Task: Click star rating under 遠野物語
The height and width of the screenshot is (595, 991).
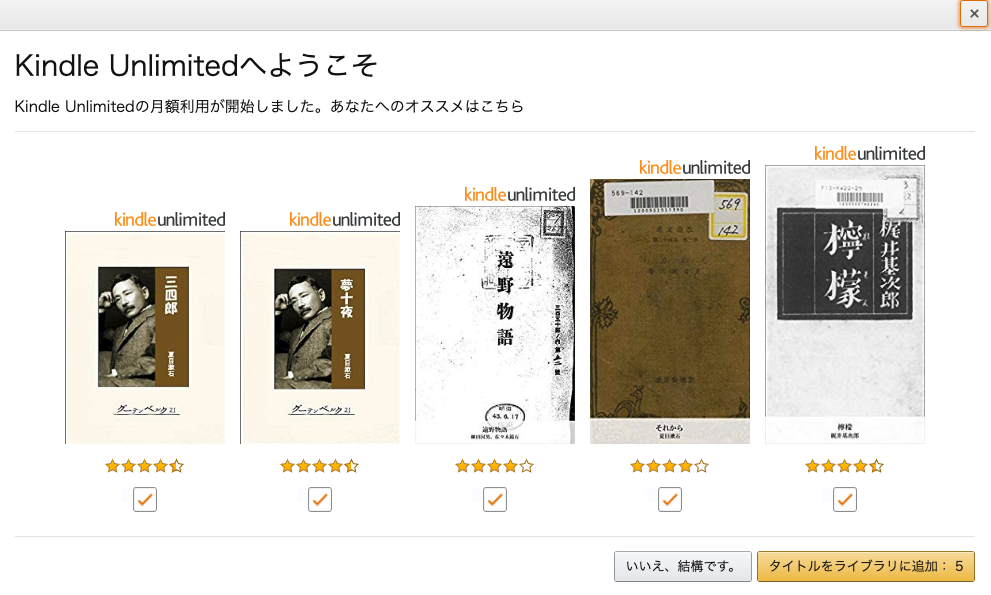Action: (x=495, y=467)
